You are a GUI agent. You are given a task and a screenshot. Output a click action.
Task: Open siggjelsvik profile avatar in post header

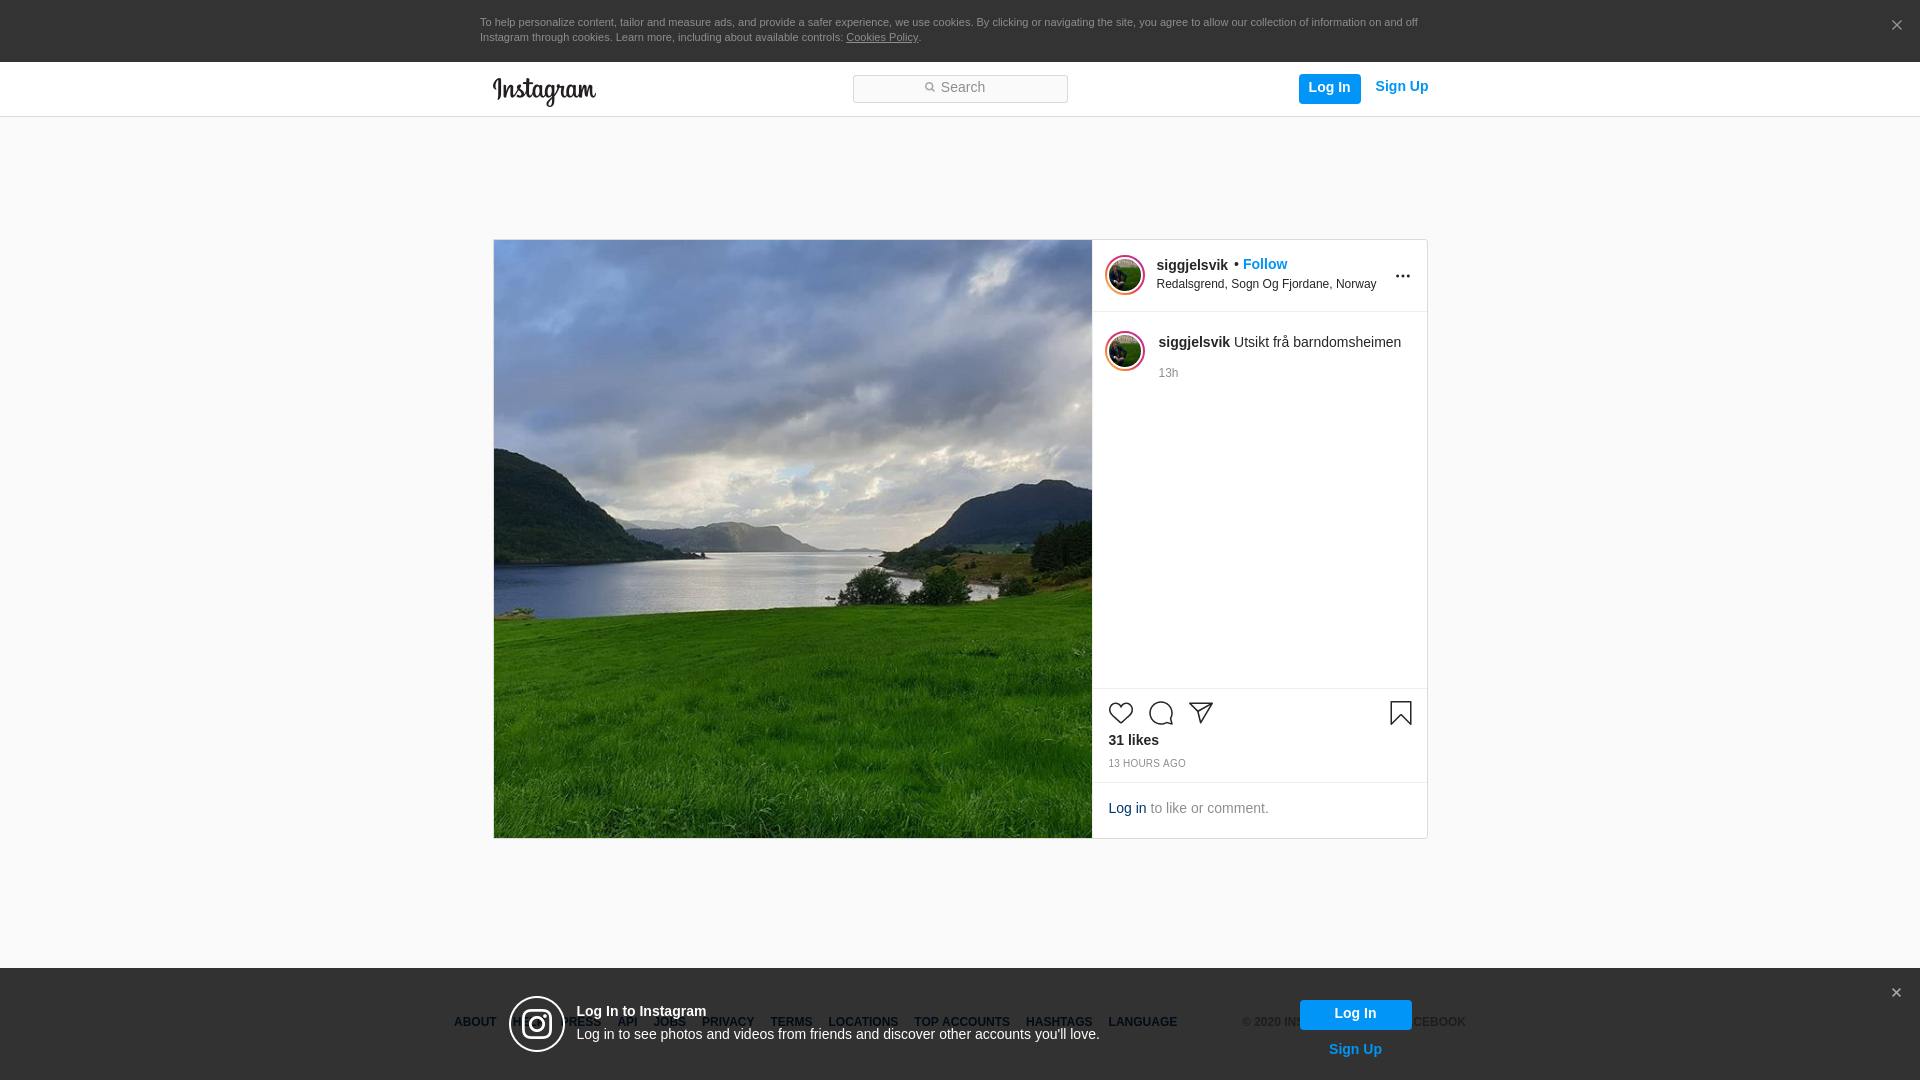(x=1124, y=275)
